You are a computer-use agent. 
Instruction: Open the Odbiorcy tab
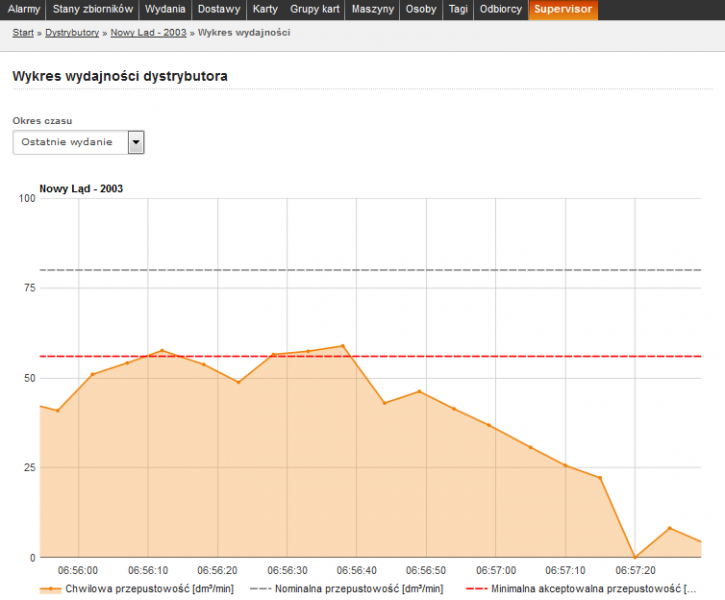point(501,9)
